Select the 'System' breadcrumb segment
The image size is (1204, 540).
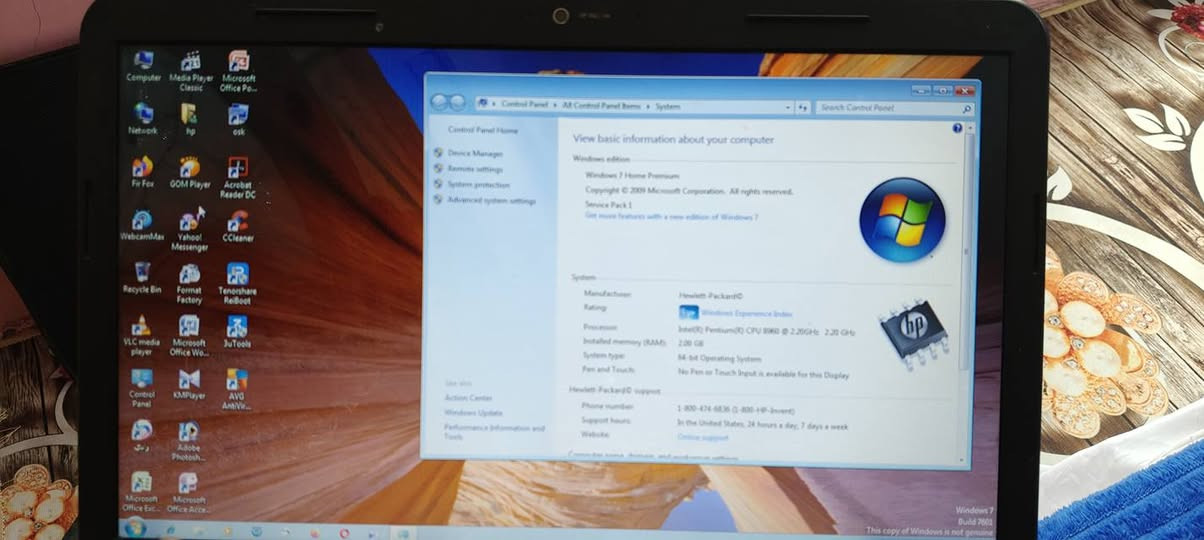pos(668,106)
